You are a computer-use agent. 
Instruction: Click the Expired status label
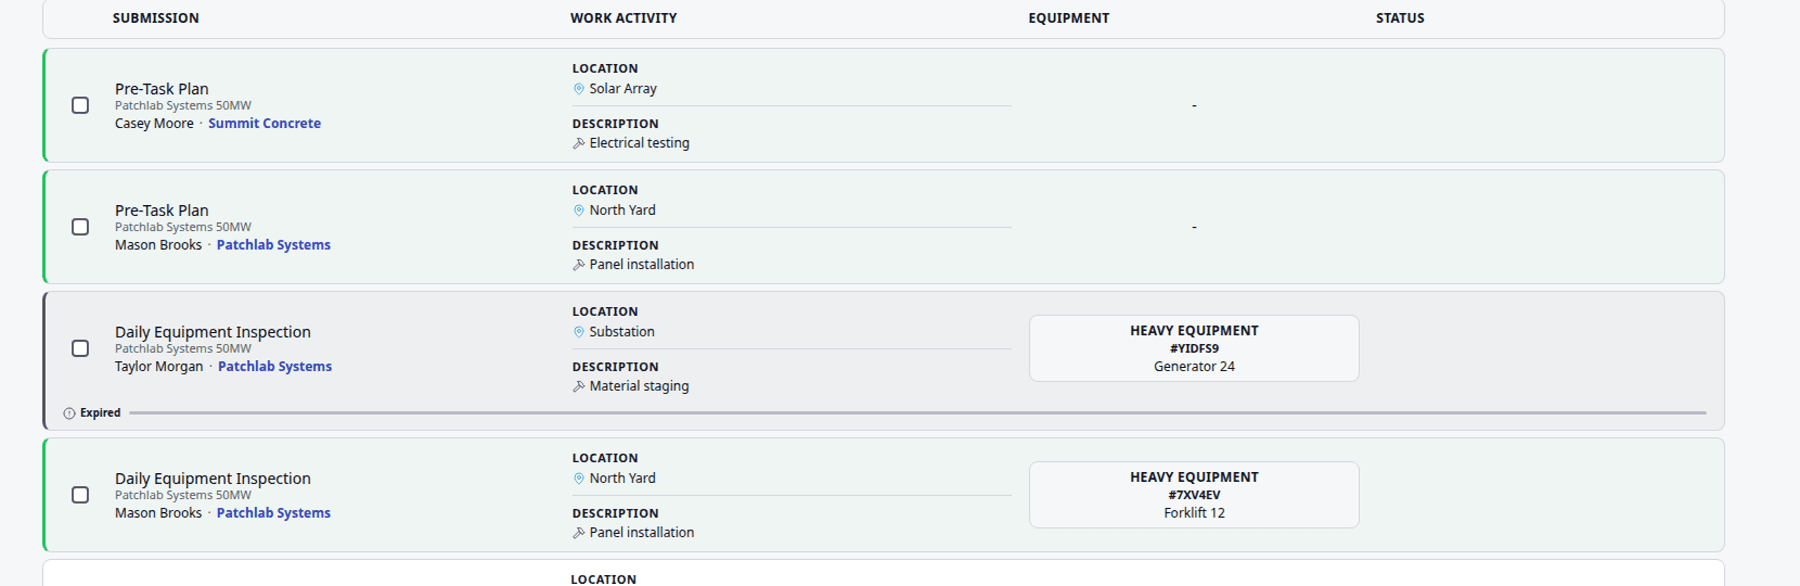coord(100,413)
